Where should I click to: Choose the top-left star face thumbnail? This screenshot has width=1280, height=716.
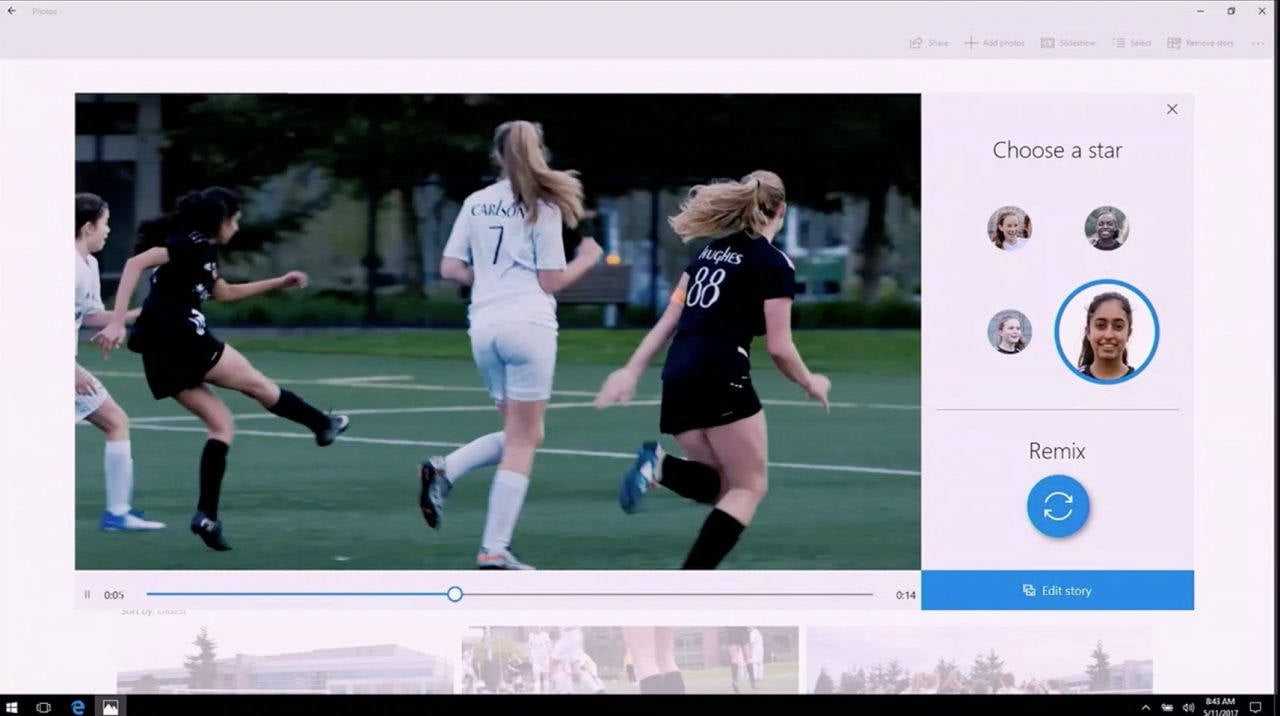[1009, 228]
